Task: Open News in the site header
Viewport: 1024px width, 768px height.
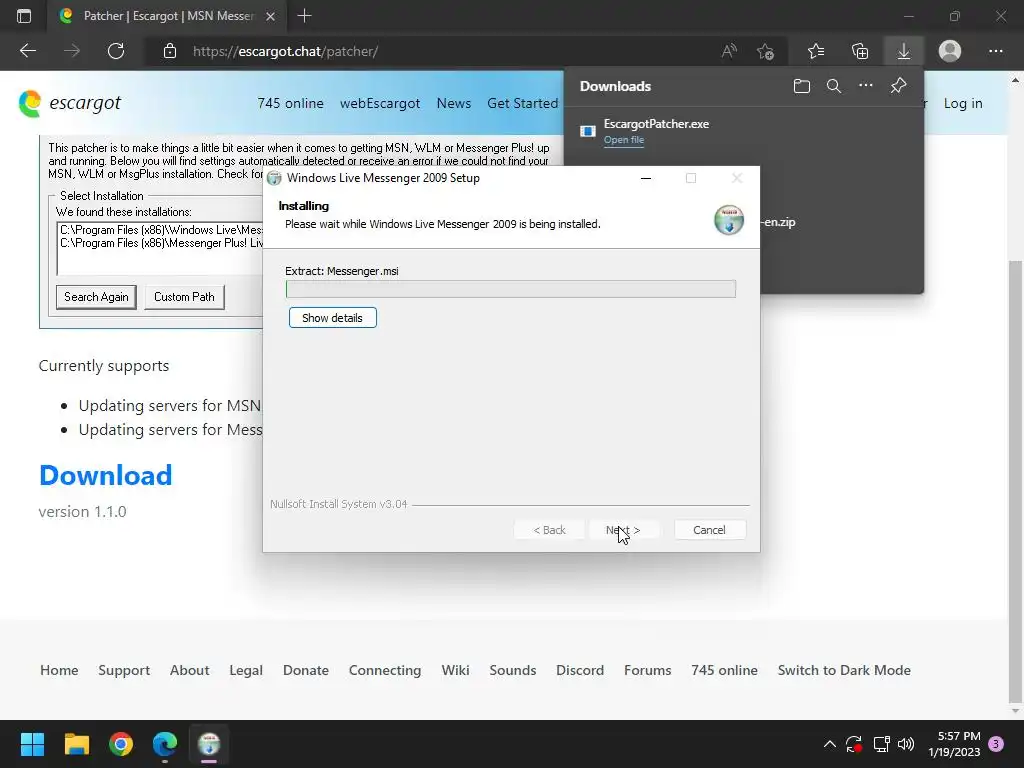Action: pyautogui.click(x=453, y=103)
